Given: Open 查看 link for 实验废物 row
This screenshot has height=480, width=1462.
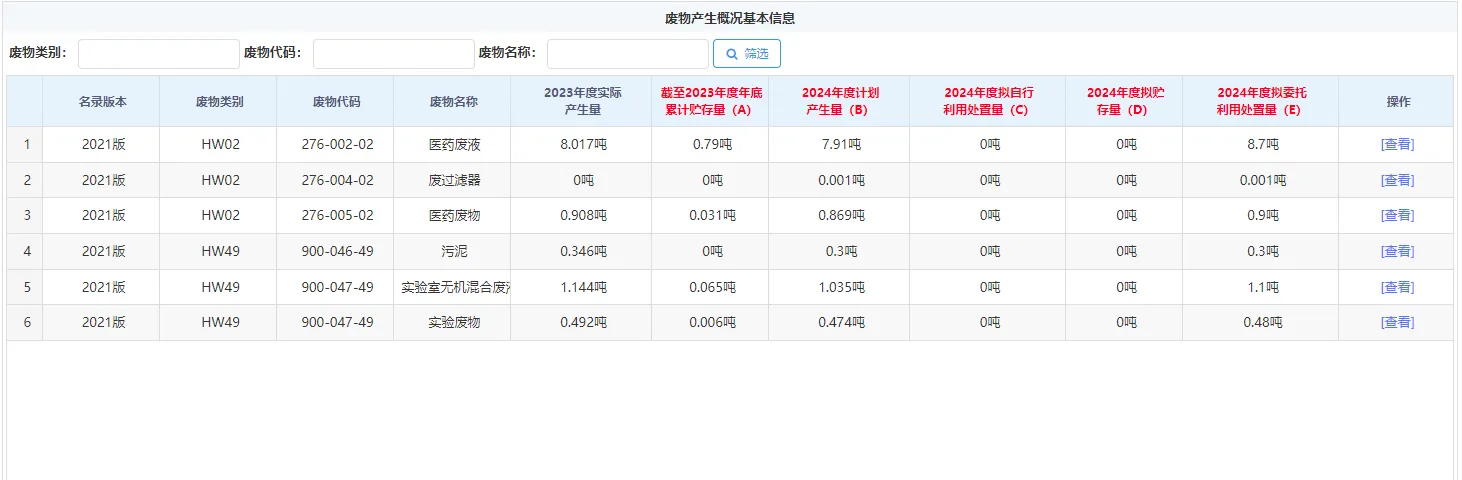Looking at the screenshot, I should [1397, 322].
